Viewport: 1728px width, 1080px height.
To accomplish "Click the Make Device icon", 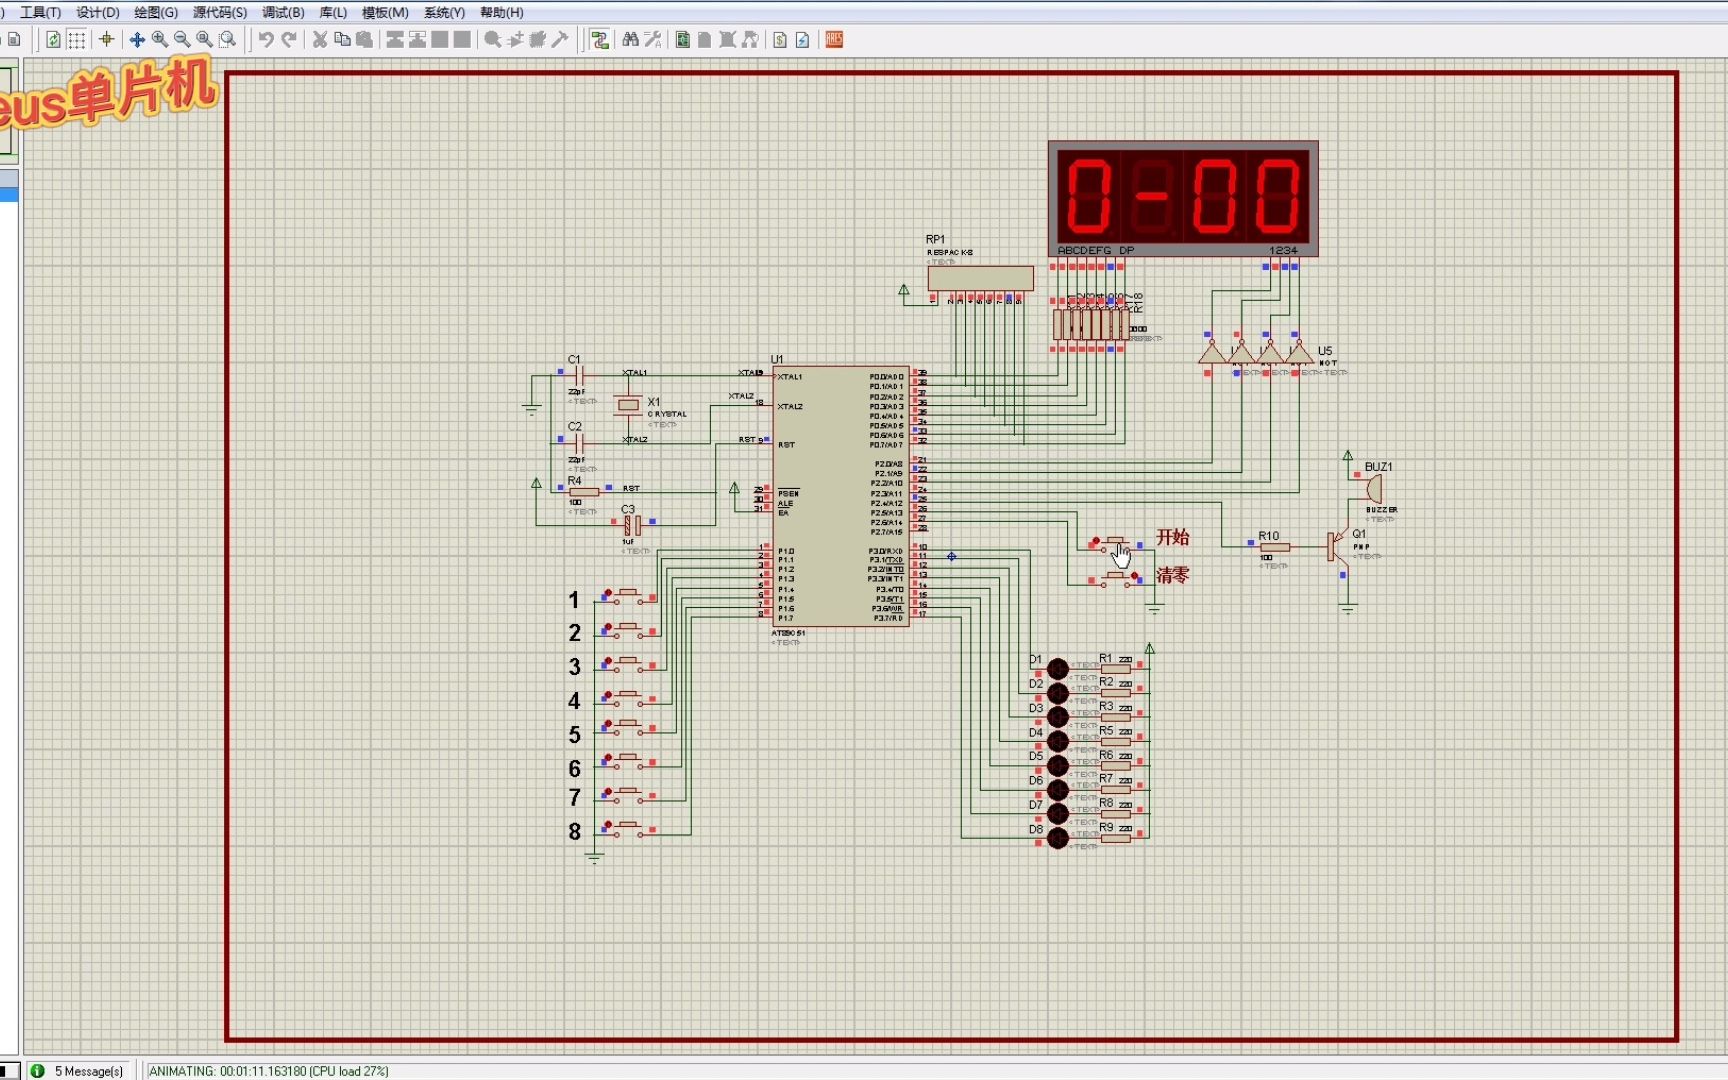I will 515,40.
